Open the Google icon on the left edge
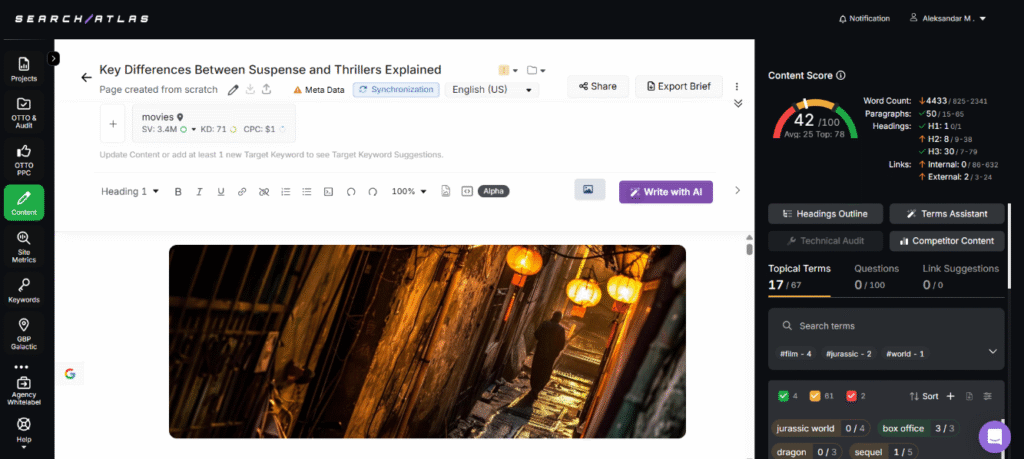Image resolution: width=1024 pixels, height=459 pixels. click(x=70, y=373)
